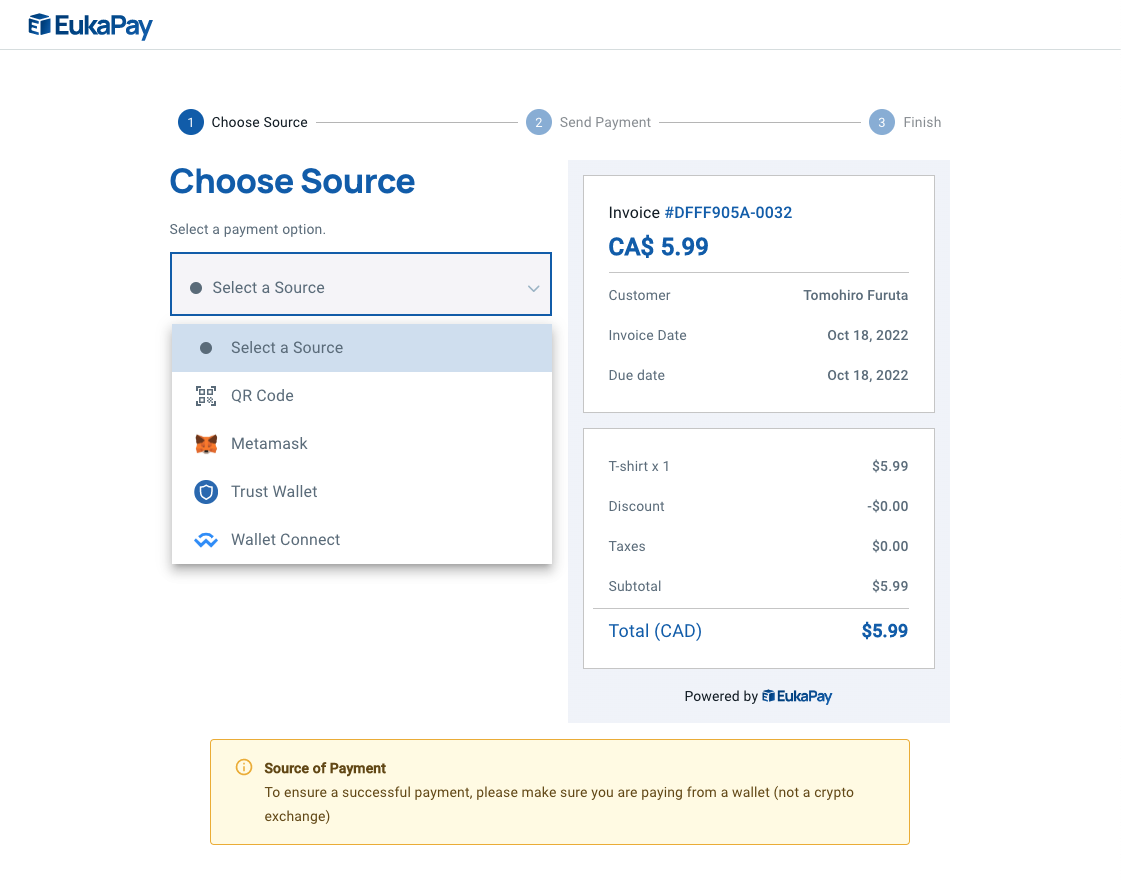This screenshot has height=880, width=1121.
Task: Click the T-shirt price $5.99
Action: [890, 466]
